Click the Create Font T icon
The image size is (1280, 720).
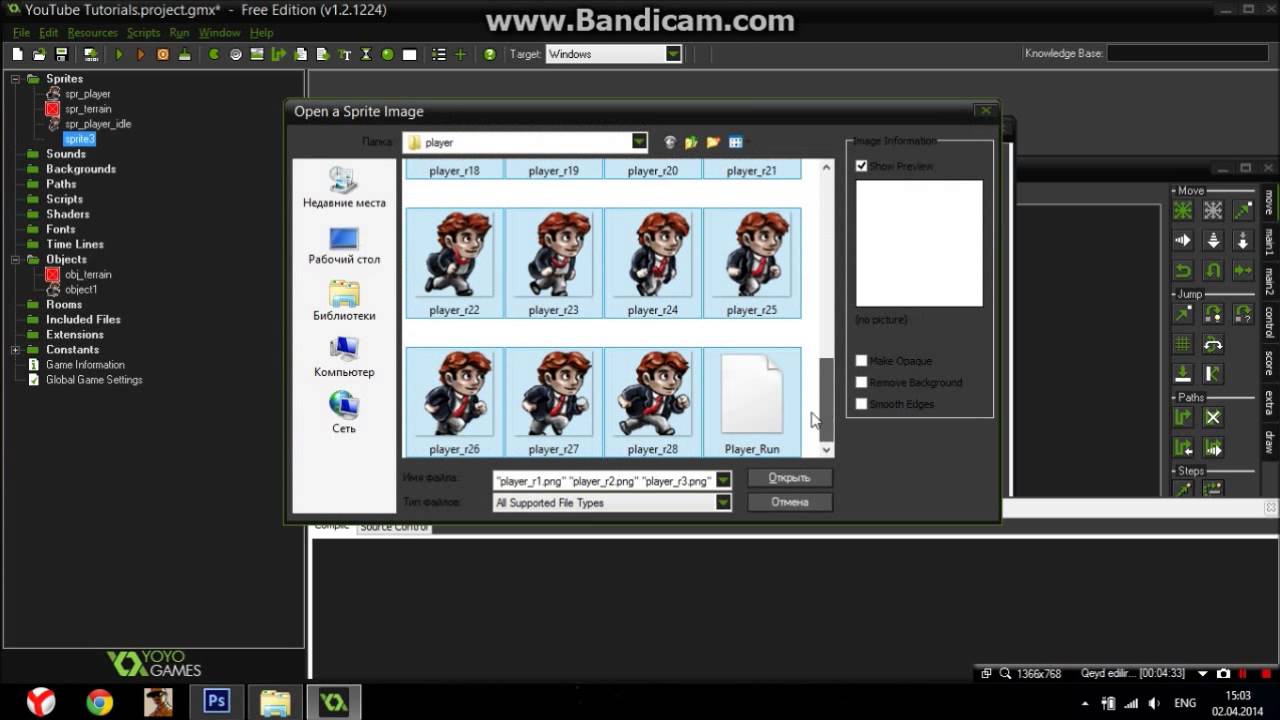pyautogui.click(x=344, y=55)
